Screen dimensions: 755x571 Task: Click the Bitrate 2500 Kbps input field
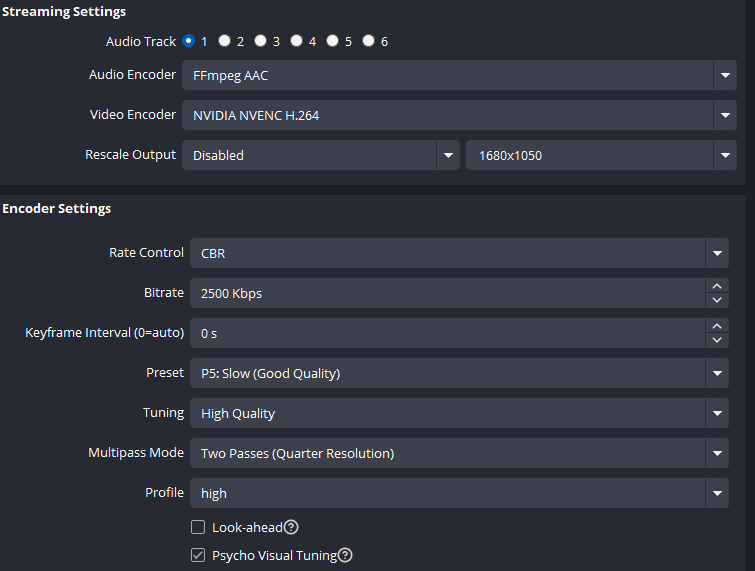(x=447, y=293)
